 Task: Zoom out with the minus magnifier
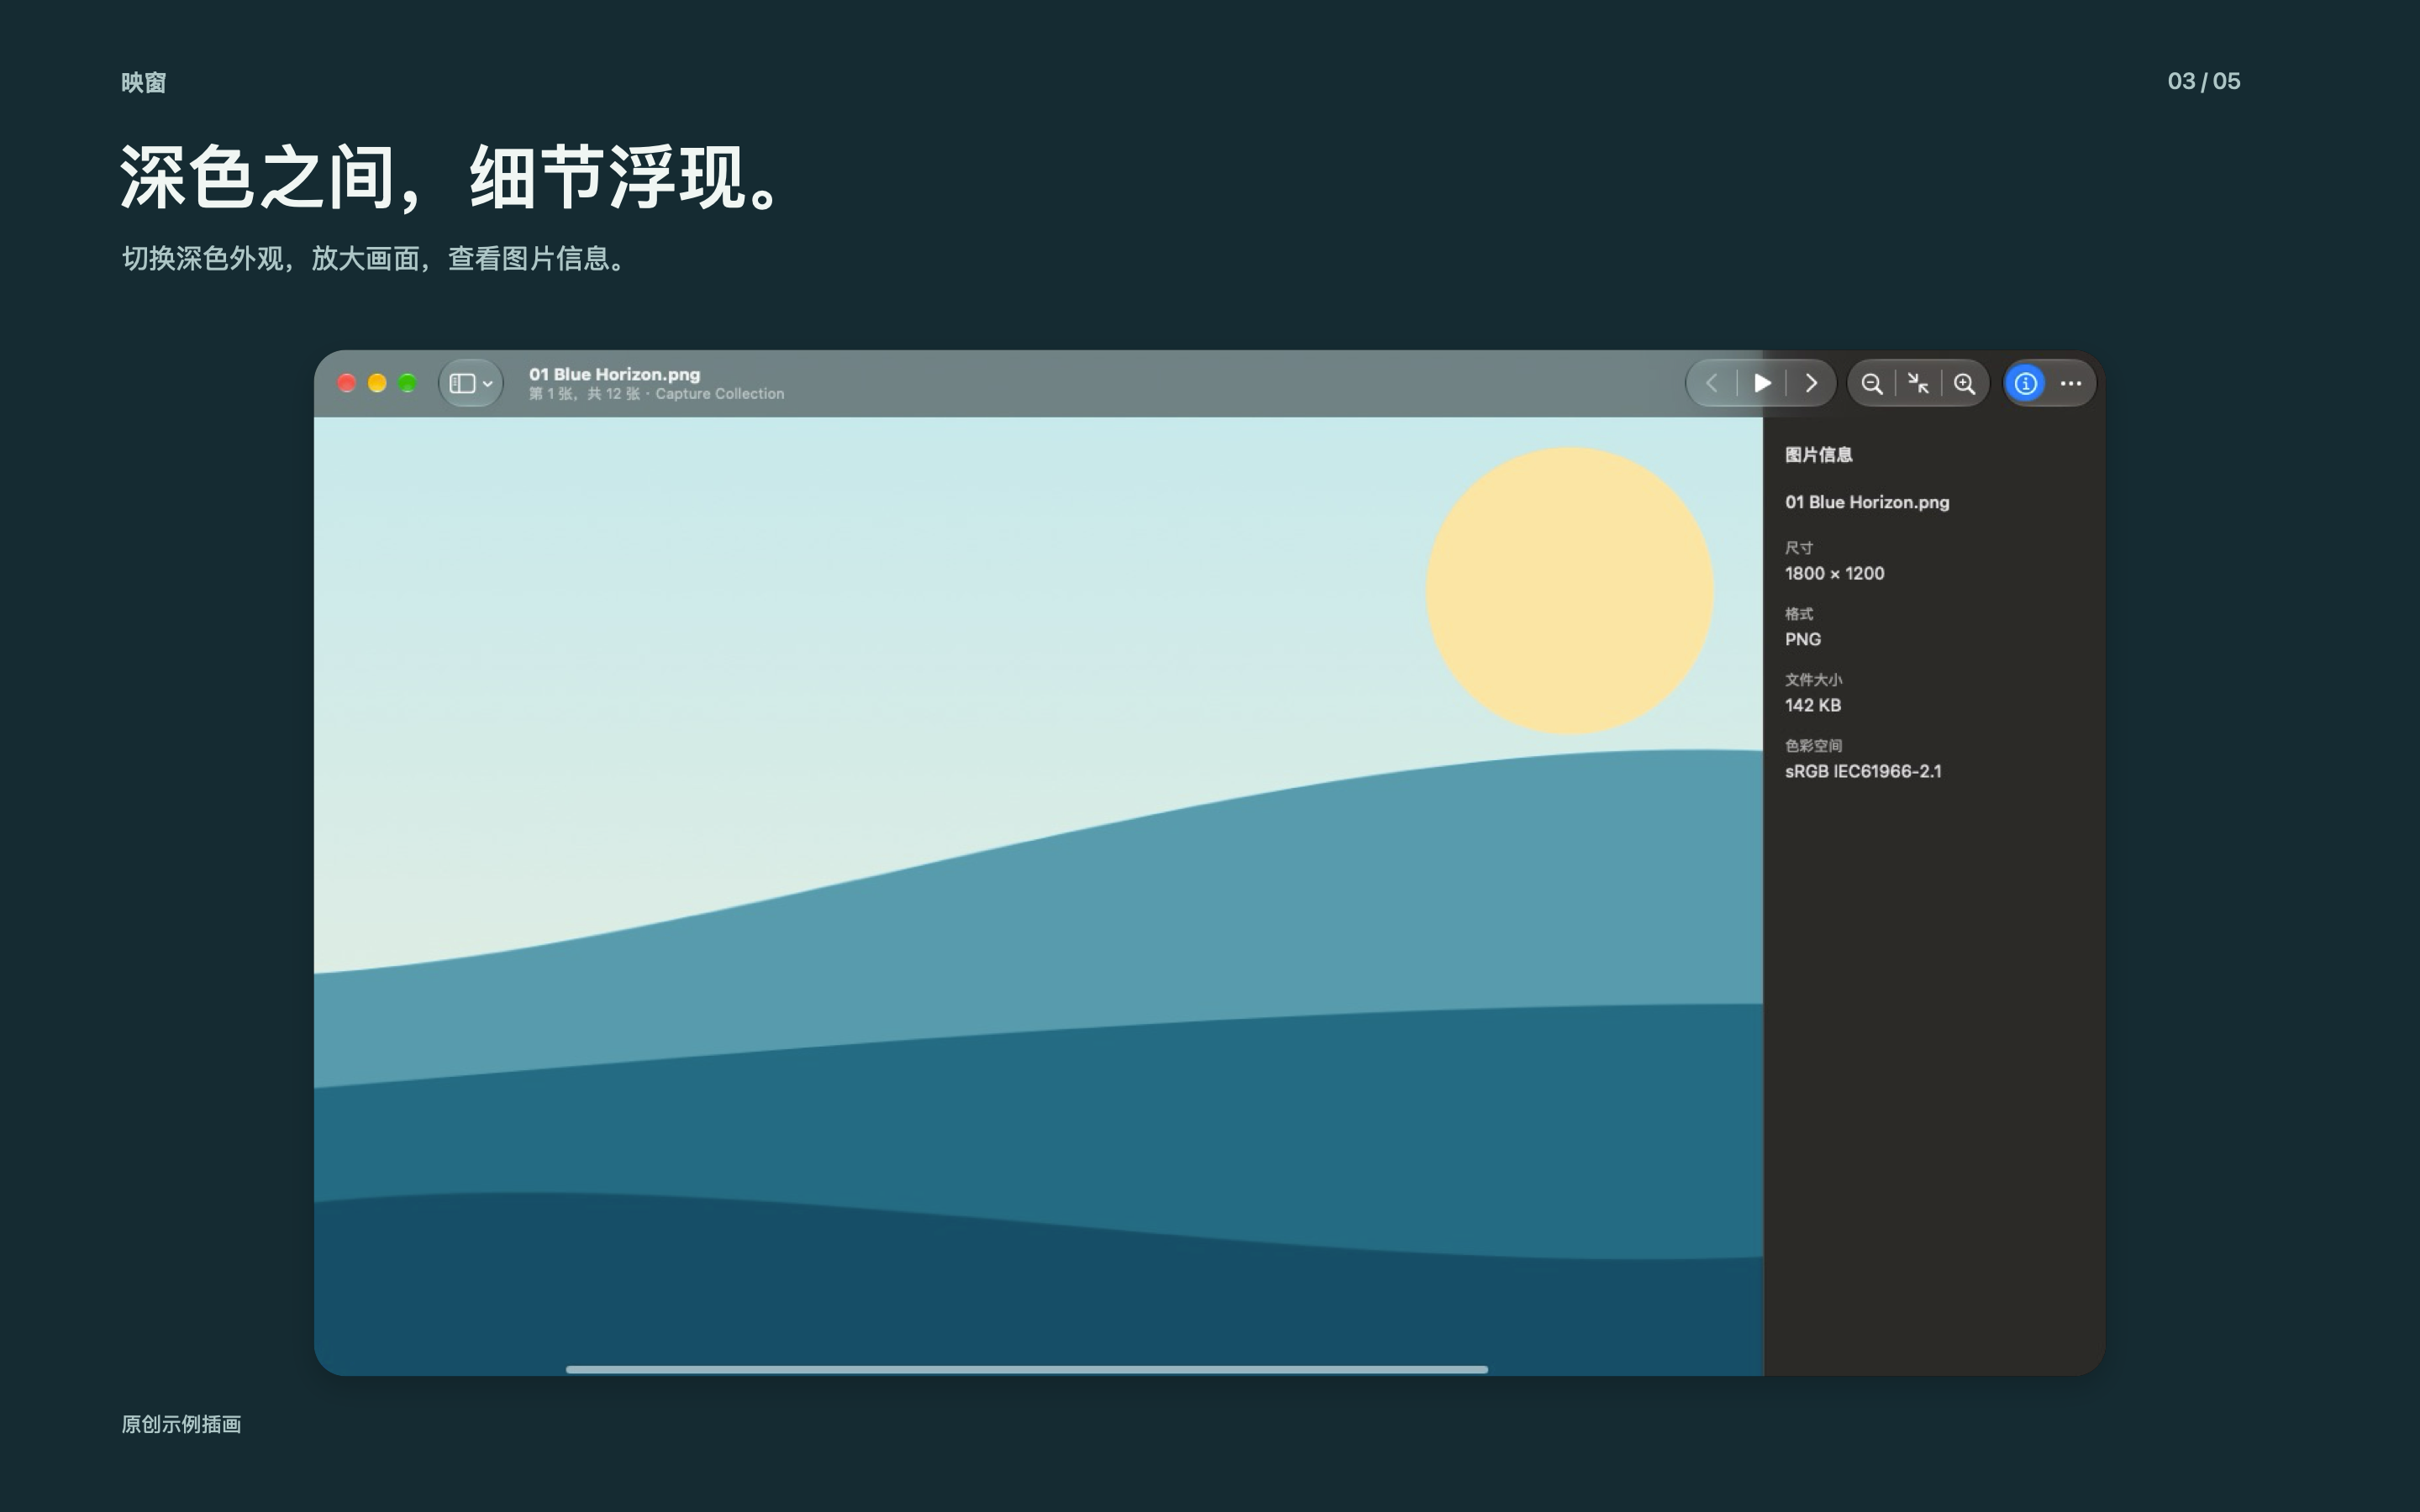[x=1872, y=384]
